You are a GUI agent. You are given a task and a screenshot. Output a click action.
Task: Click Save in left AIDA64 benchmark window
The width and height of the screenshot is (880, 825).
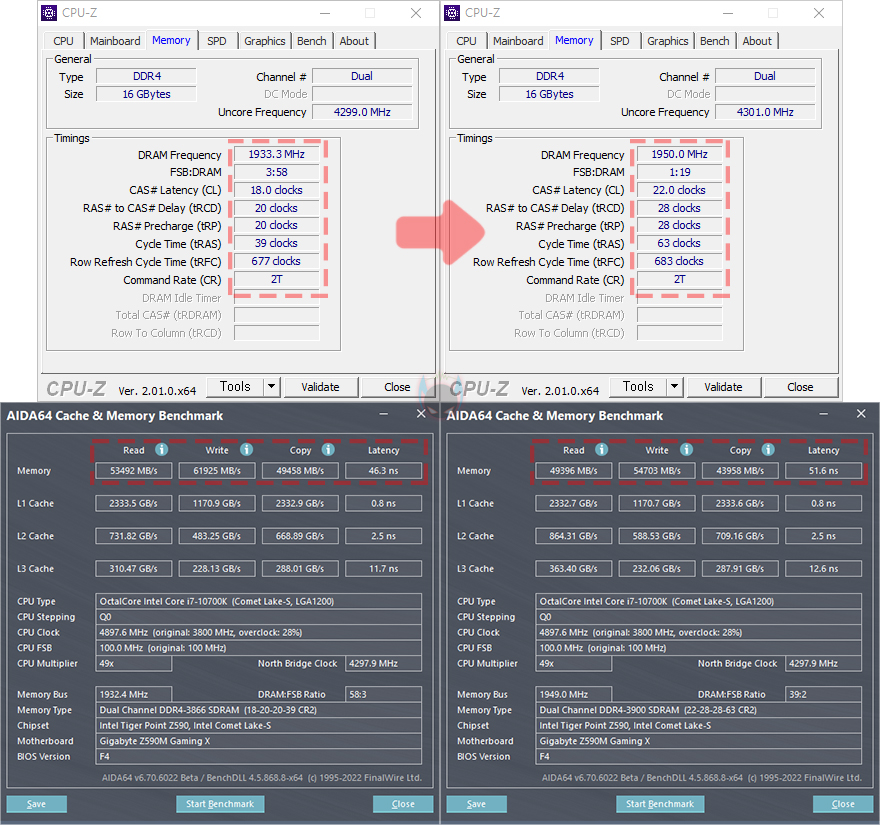[36, 804]
